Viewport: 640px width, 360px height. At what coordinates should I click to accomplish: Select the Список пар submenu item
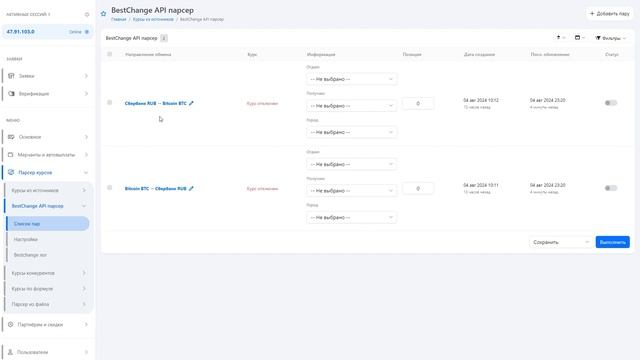click(x=48, y=224)
